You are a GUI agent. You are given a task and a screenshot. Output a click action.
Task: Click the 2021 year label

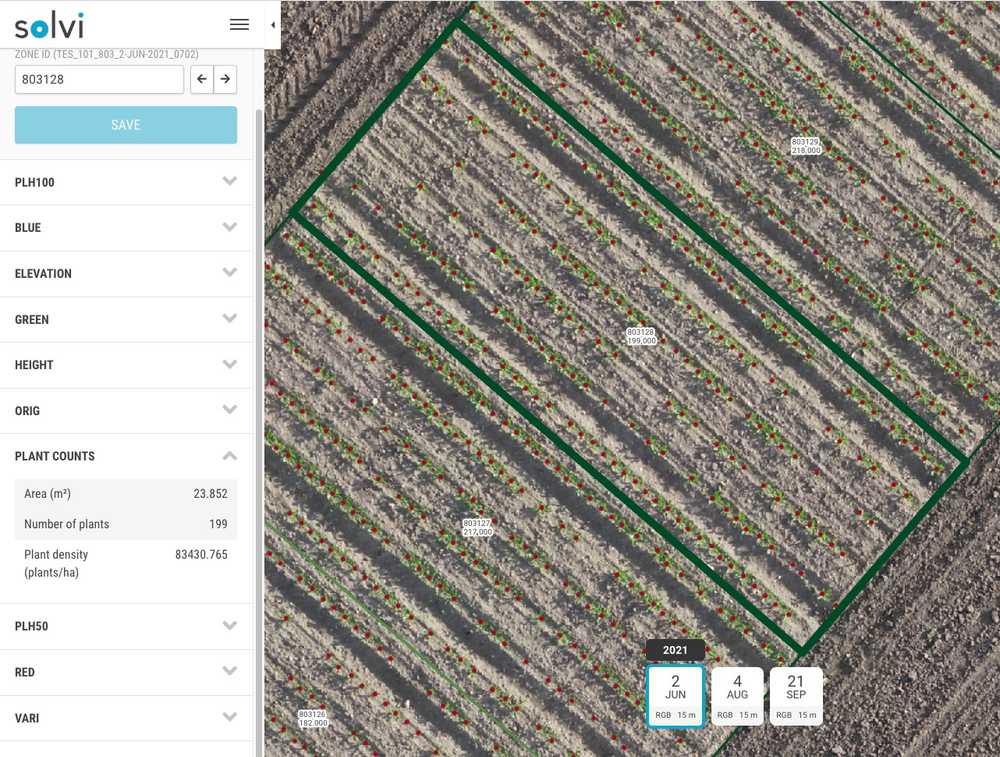[x=675, y=650]
